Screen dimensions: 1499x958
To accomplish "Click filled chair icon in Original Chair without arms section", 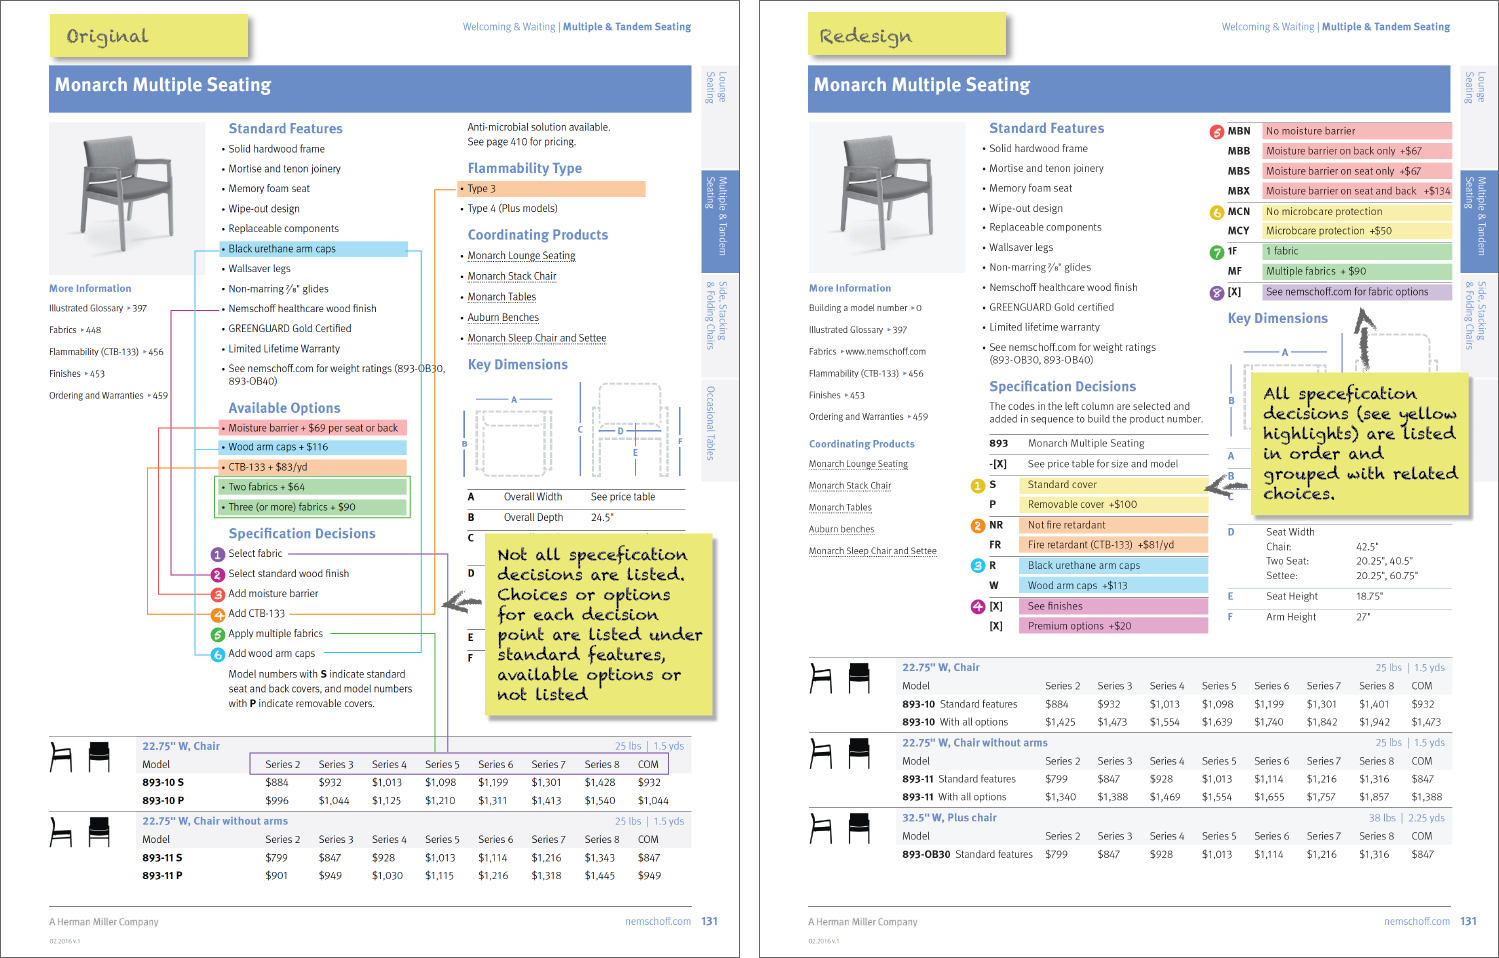I will (99, 832).
